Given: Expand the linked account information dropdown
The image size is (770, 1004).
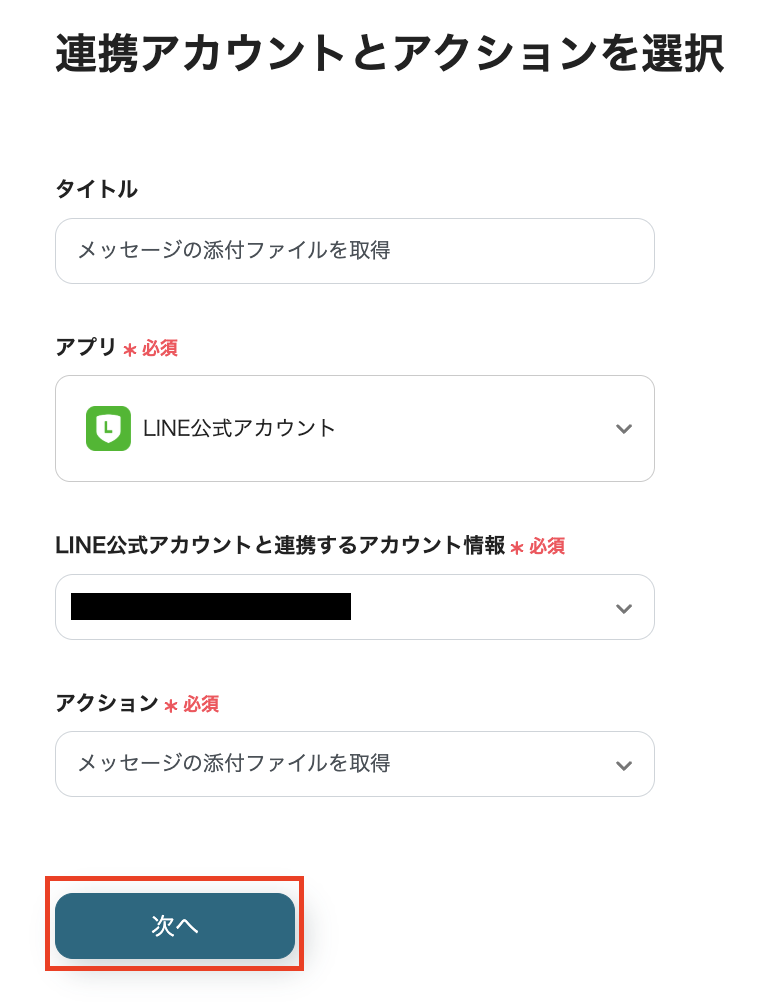Looking at the screenshot, I should [354, 607].
